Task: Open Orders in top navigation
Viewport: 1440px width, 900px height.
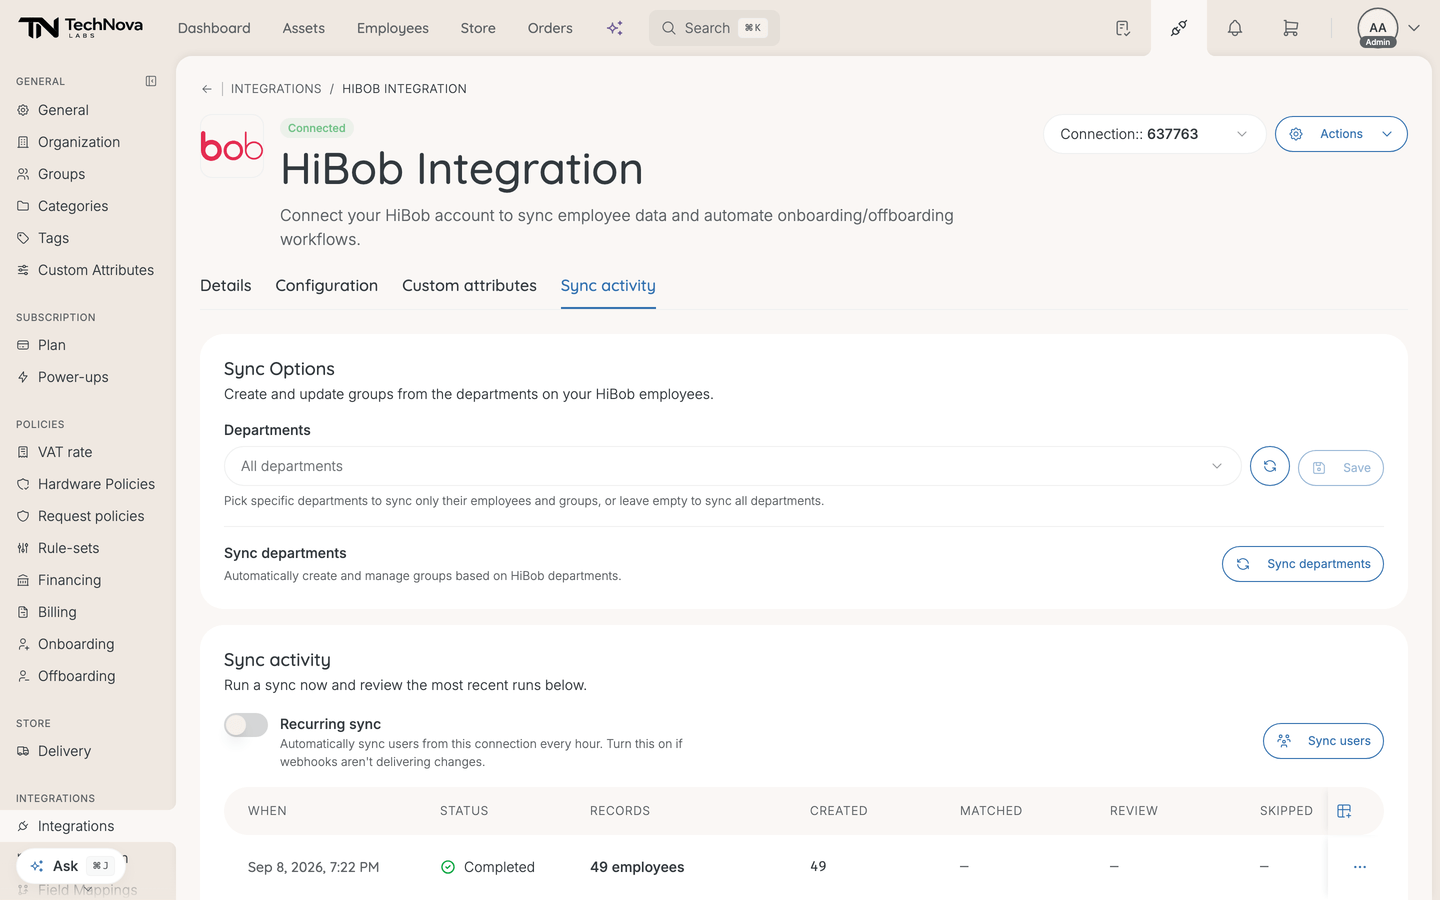Action: (x=550, y=28)
